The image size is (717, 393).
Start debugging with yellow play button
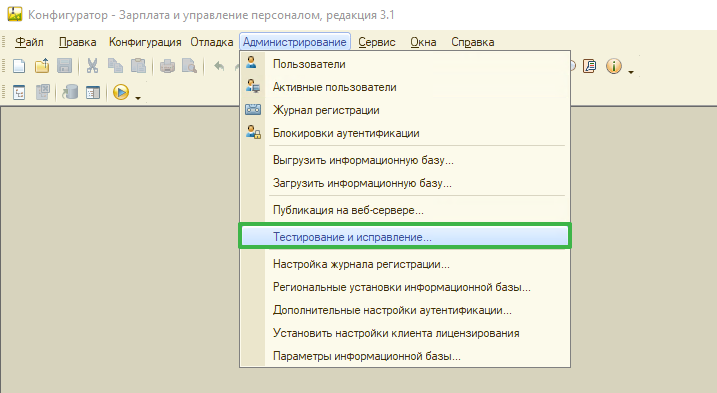[121, 92]
